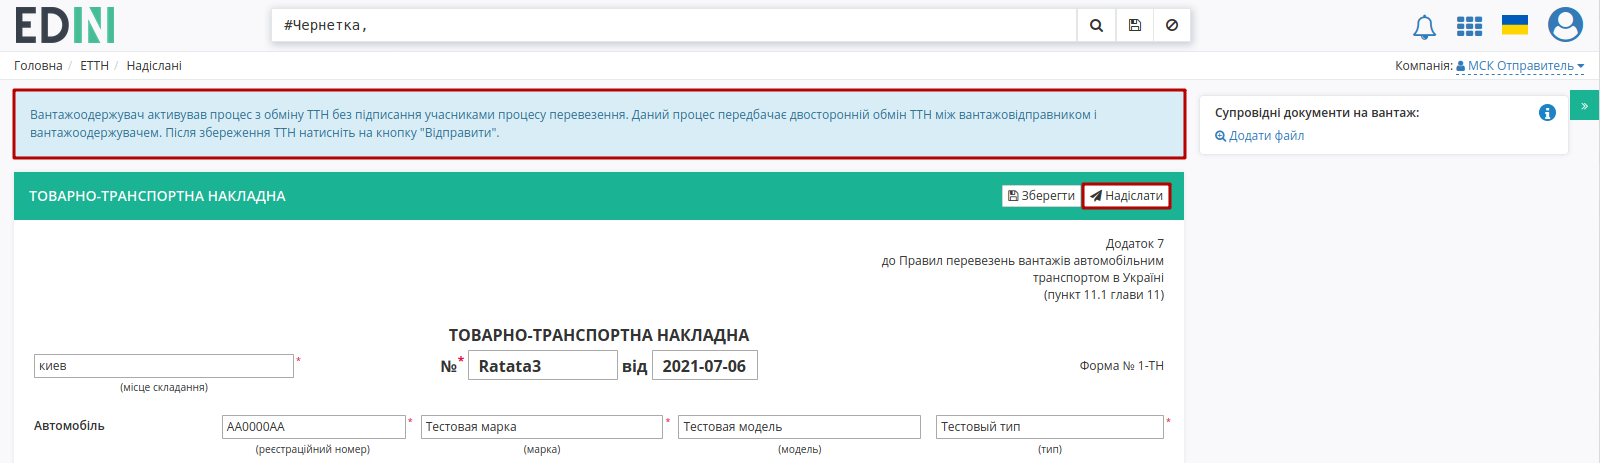Edit car brand field Тестовая марка
Screen dimensions: 1600x463
(542, 427)
